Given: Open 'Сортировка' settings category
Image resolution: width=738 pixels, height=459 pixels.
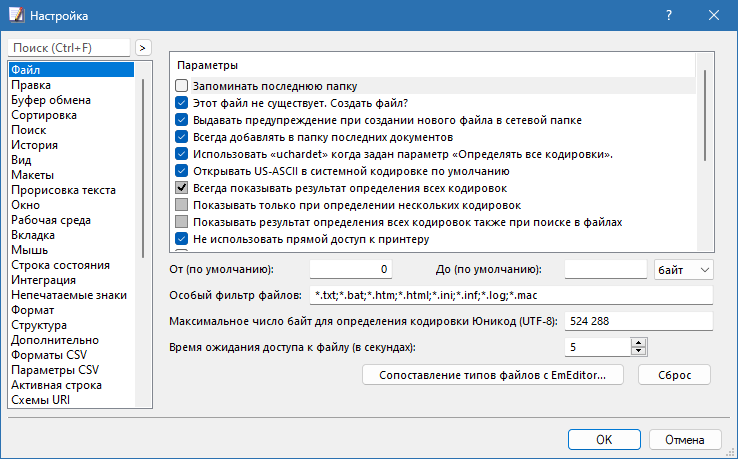Looking at the screenshot, I should (72, 115).
